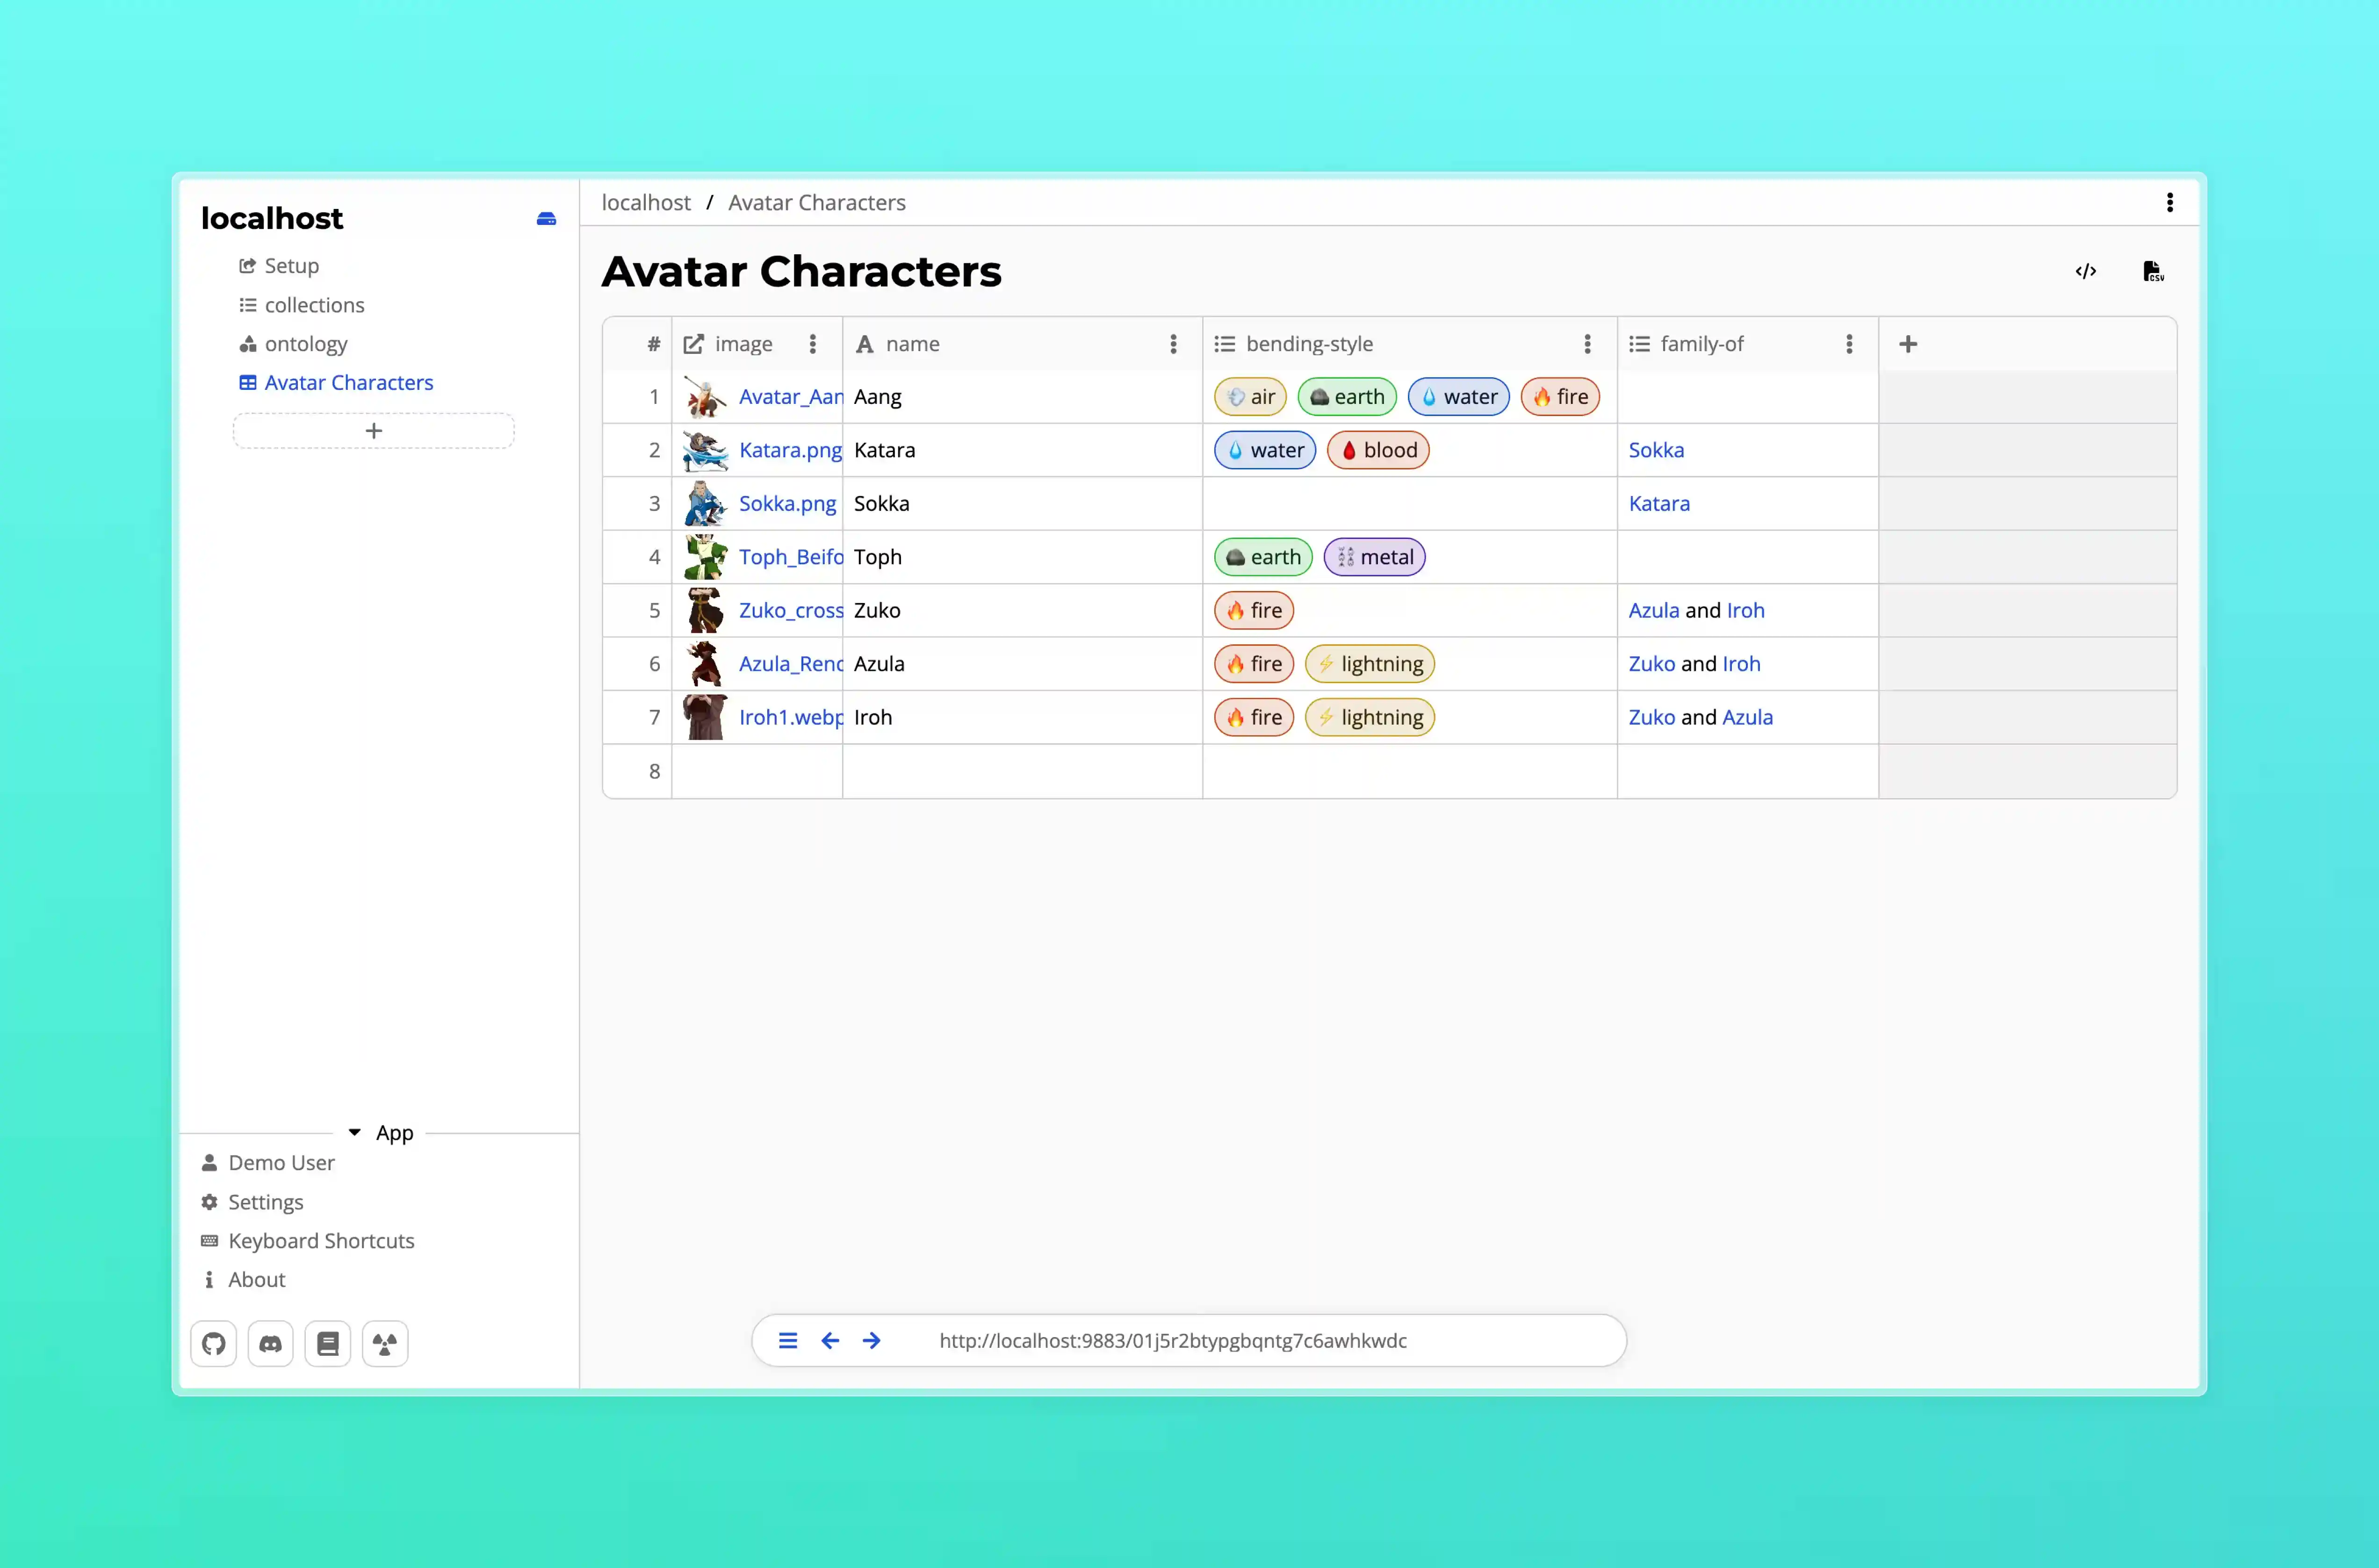Click the code view icon

click(x=2085, y=271)
